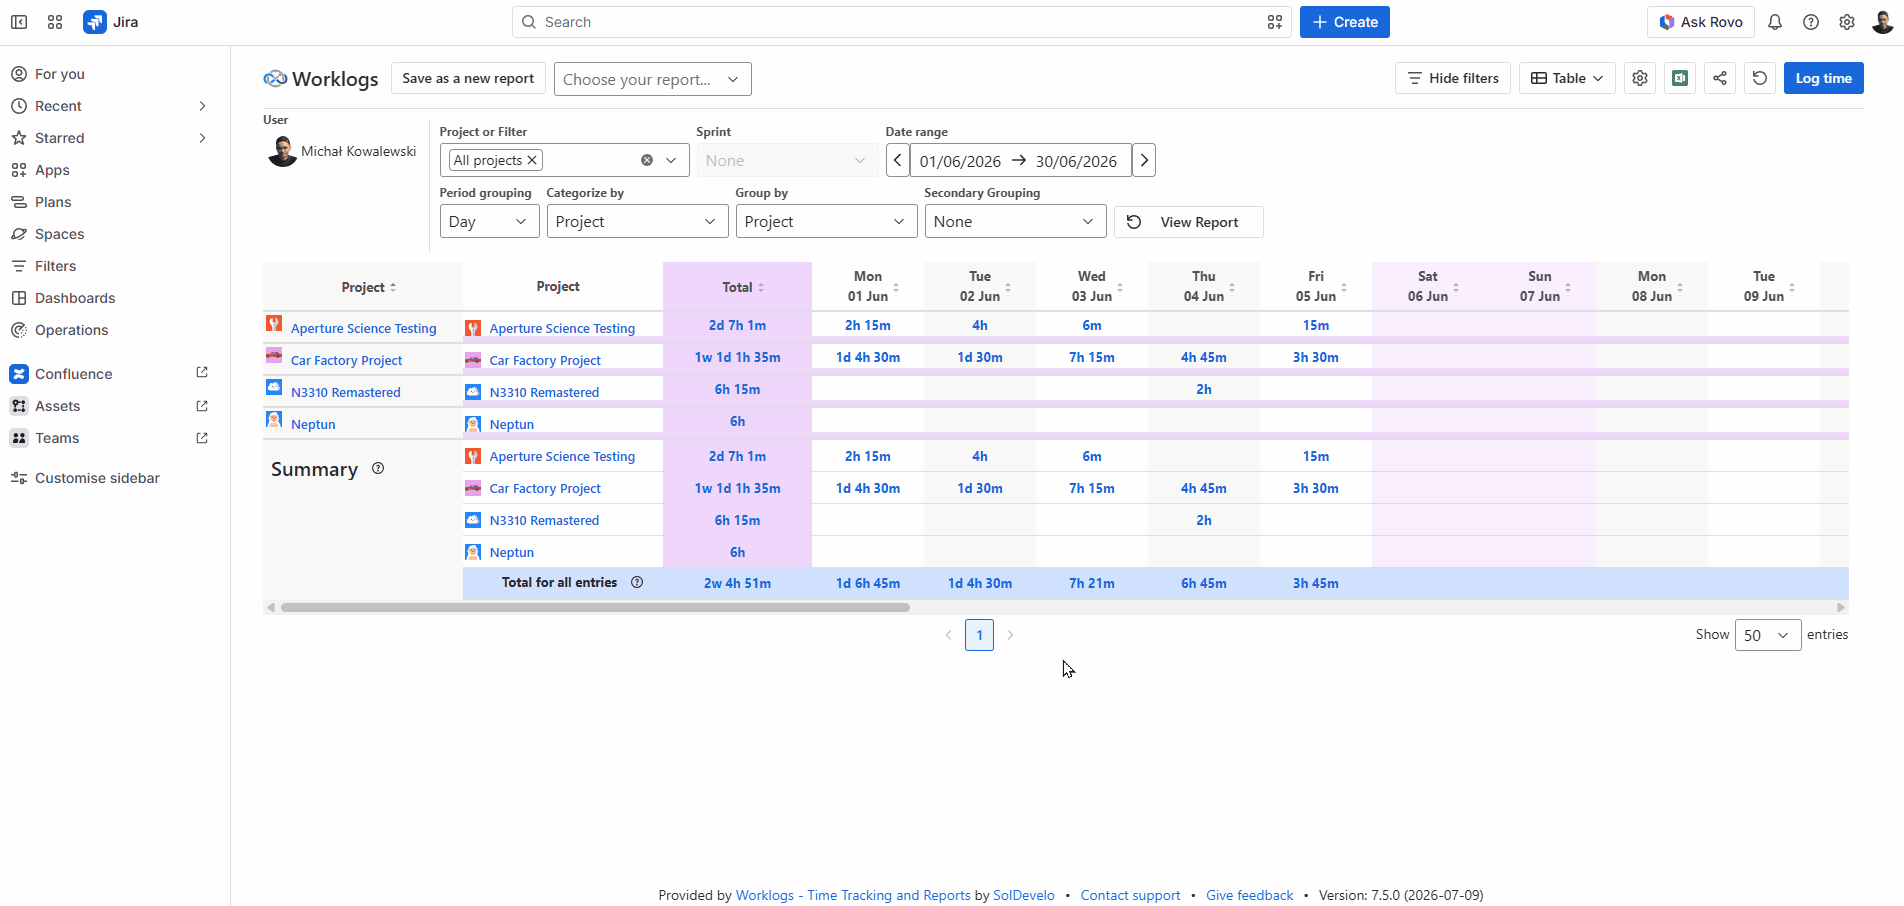The width and height of the screenshot is (1904, 906).
Task: Open notifications bell
Action: [x=1775, y=22]
